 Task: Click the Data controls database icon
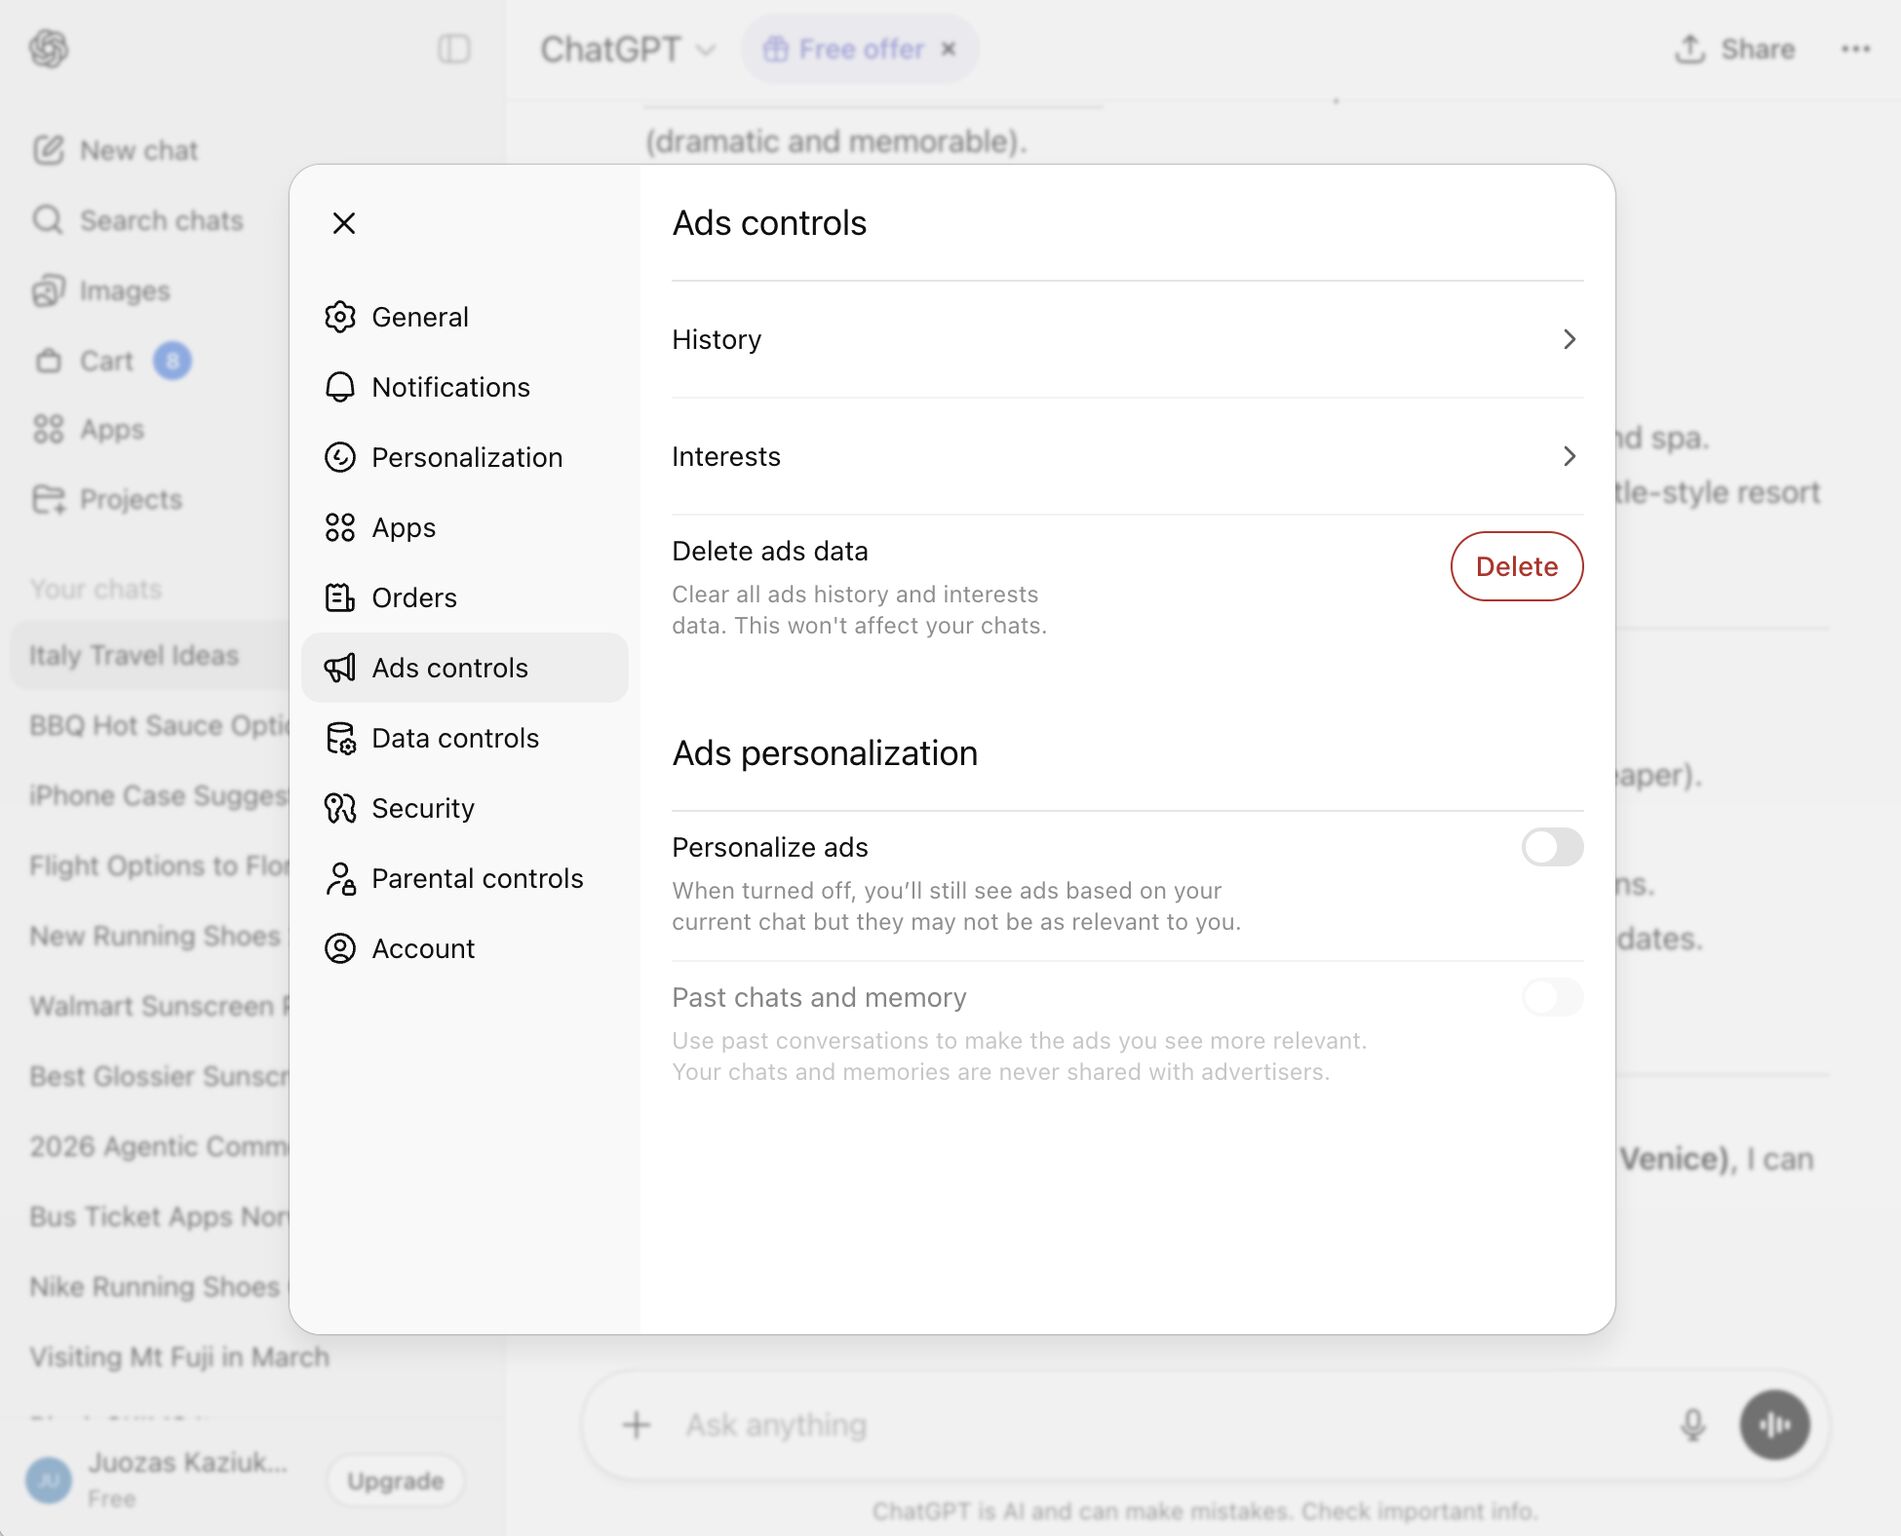coord(340,738)
